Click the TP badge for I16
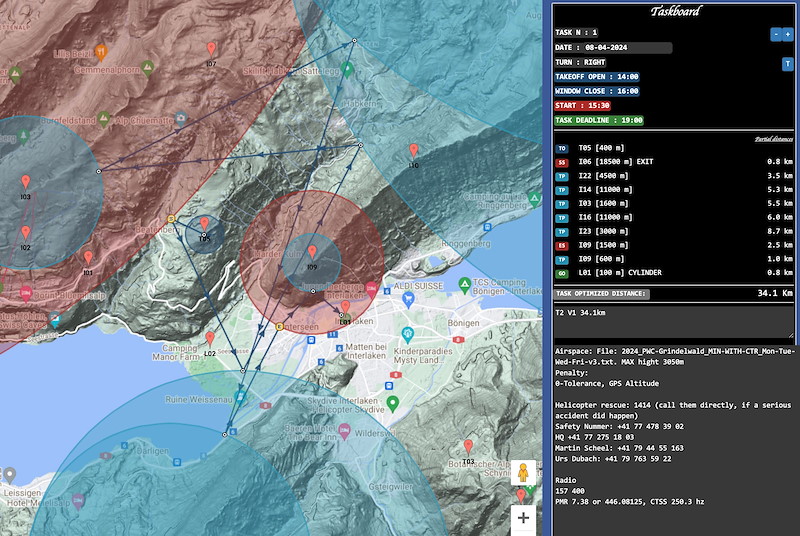The width and height of the screenshot is (800, 536). (562, 218)
